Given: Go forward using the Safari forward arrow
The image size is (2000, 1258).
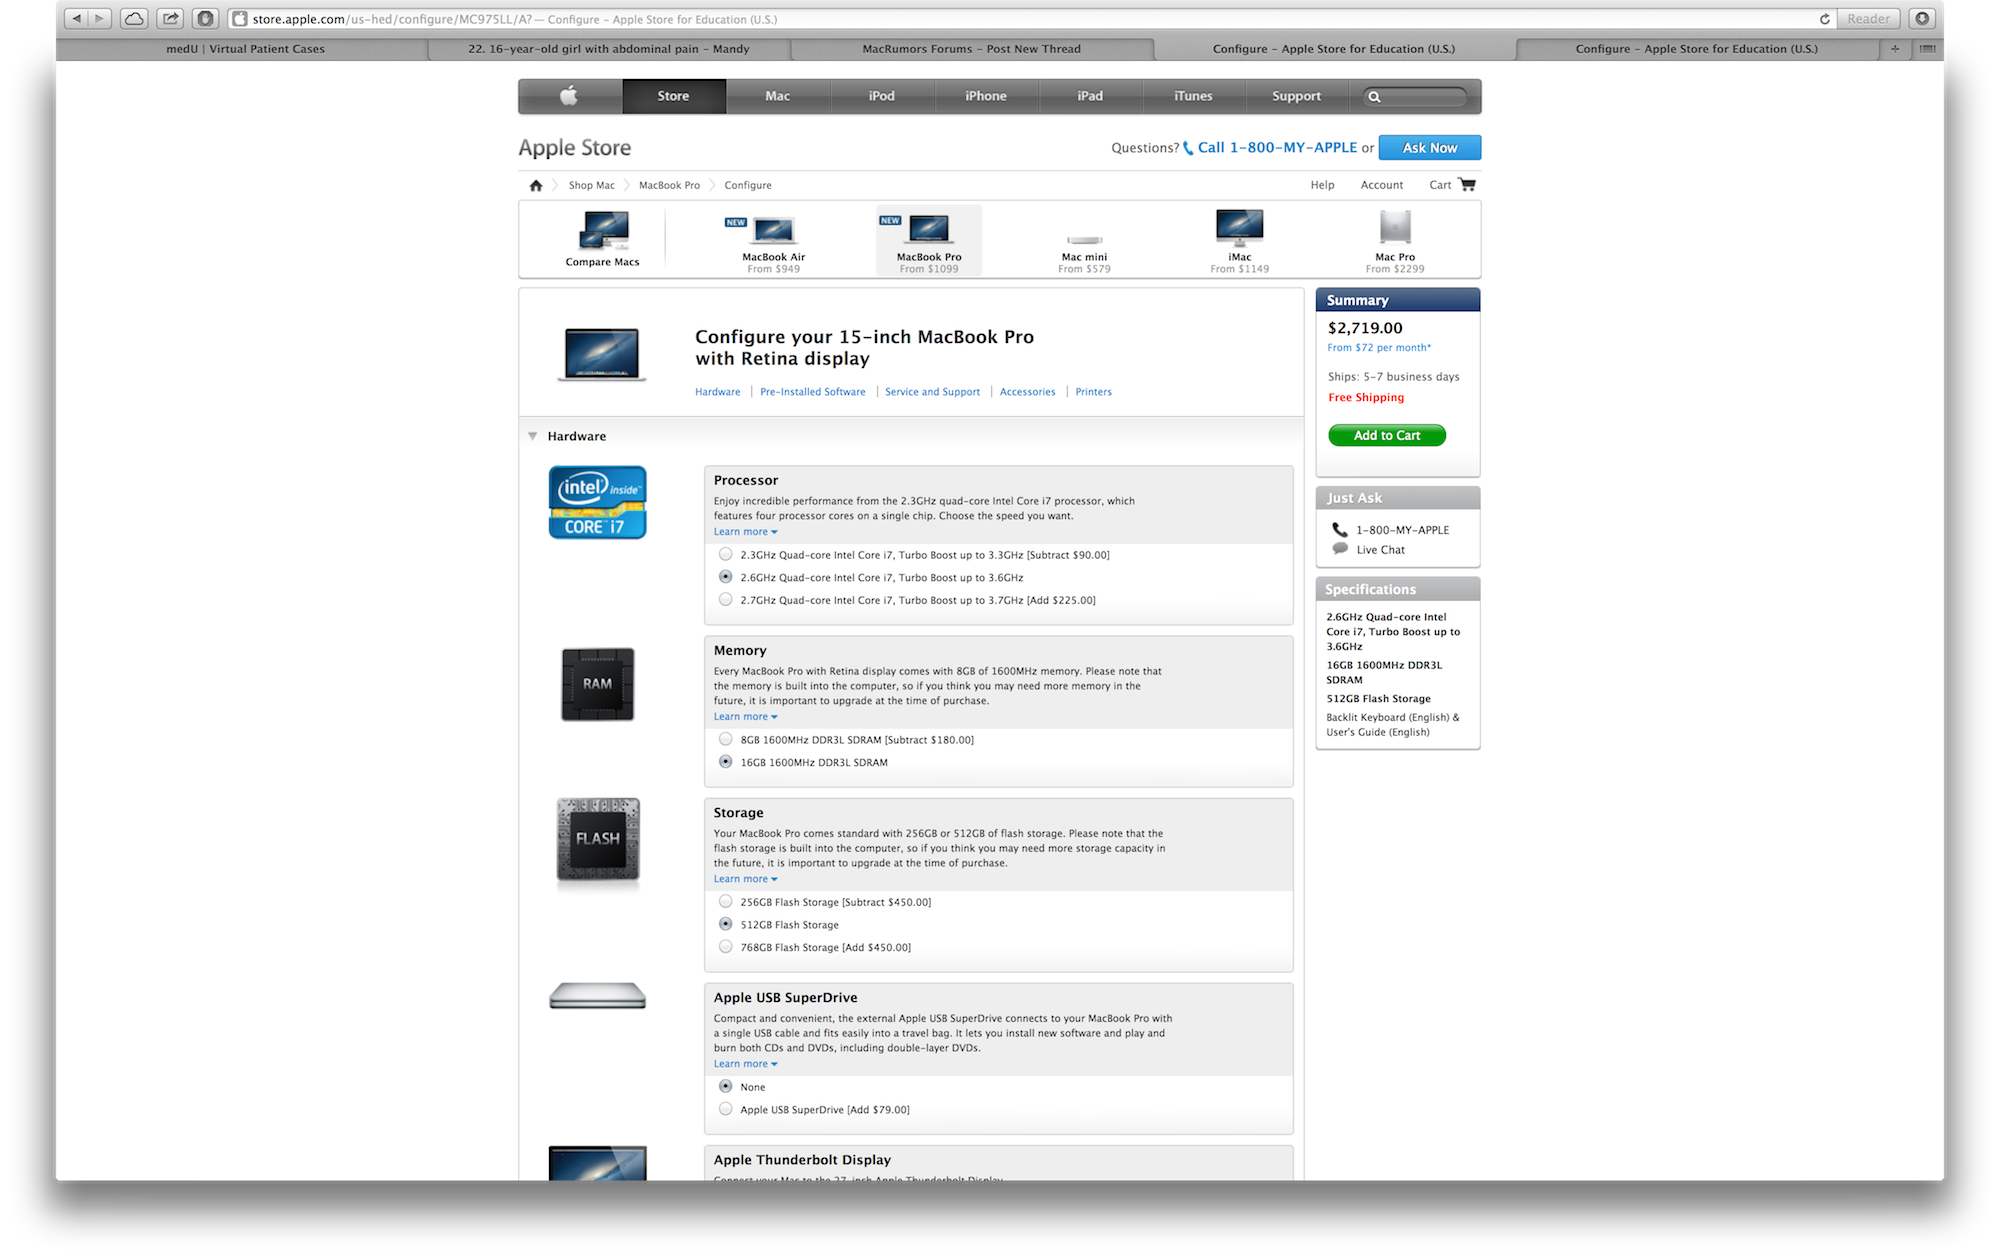Looking at the screenshot, I should [x=99, y=18].
